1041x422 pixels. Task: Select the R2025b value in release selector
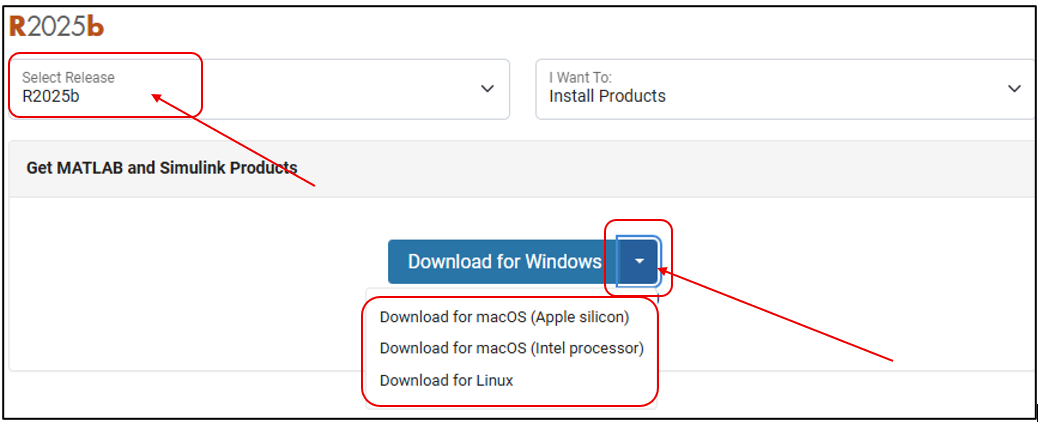click(51, 97)
